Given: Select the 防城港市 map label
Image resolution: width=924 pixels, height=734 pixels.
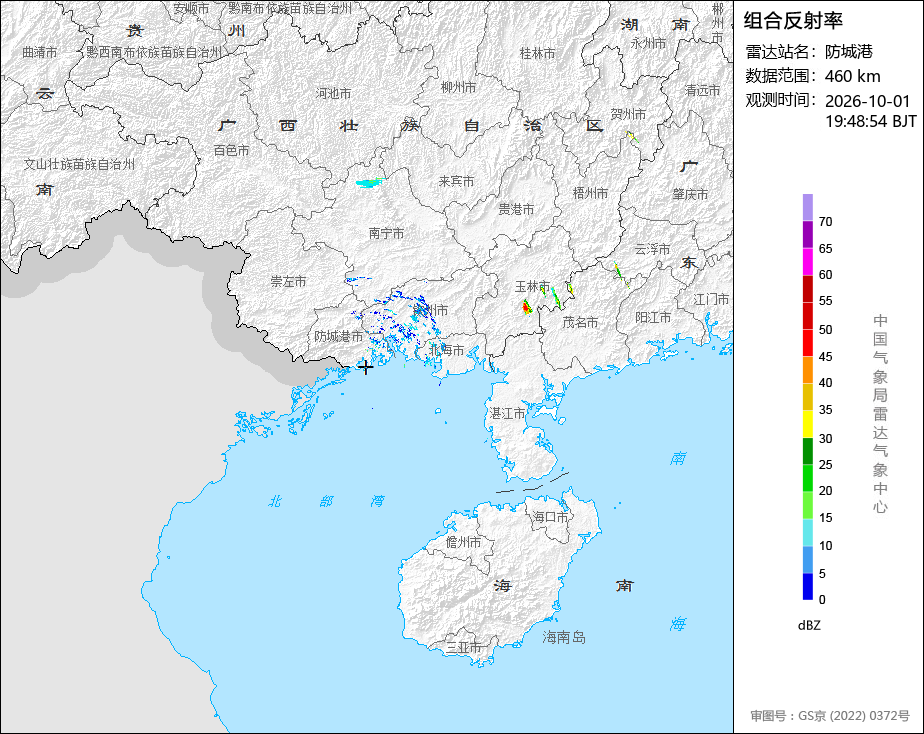Looking at the screenshot, I should pos(338,336).
